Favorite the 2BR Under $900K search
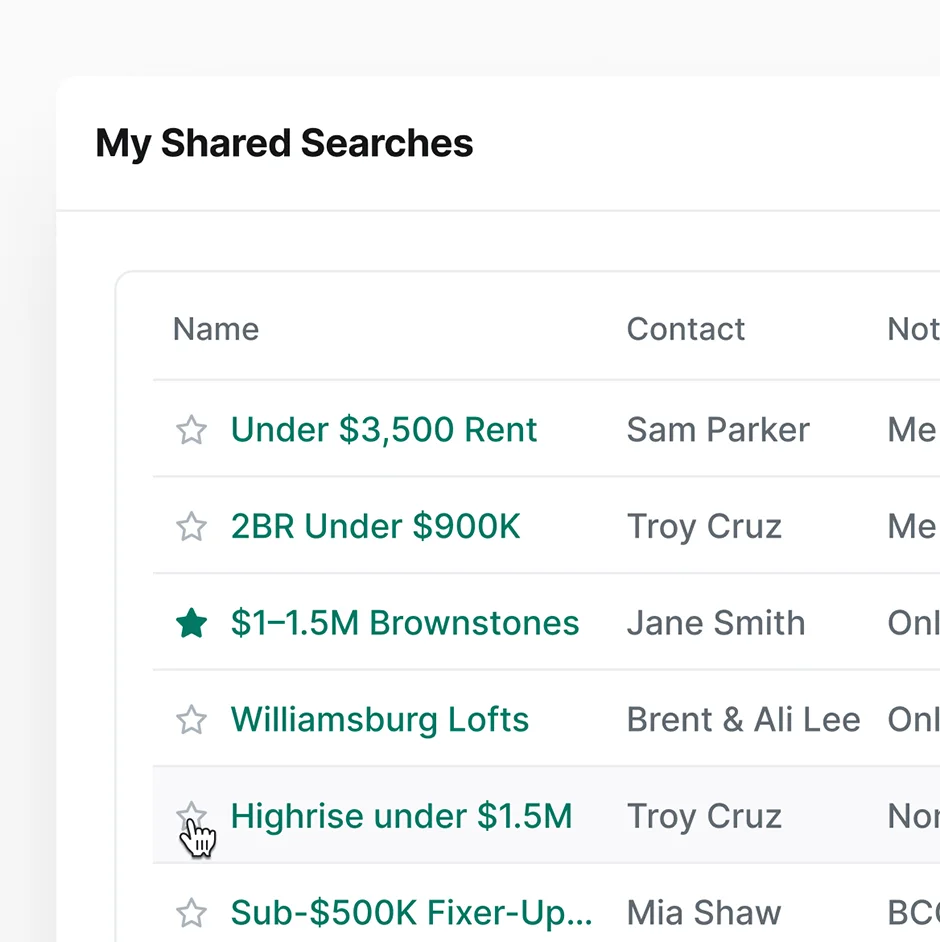 point(191,527)
